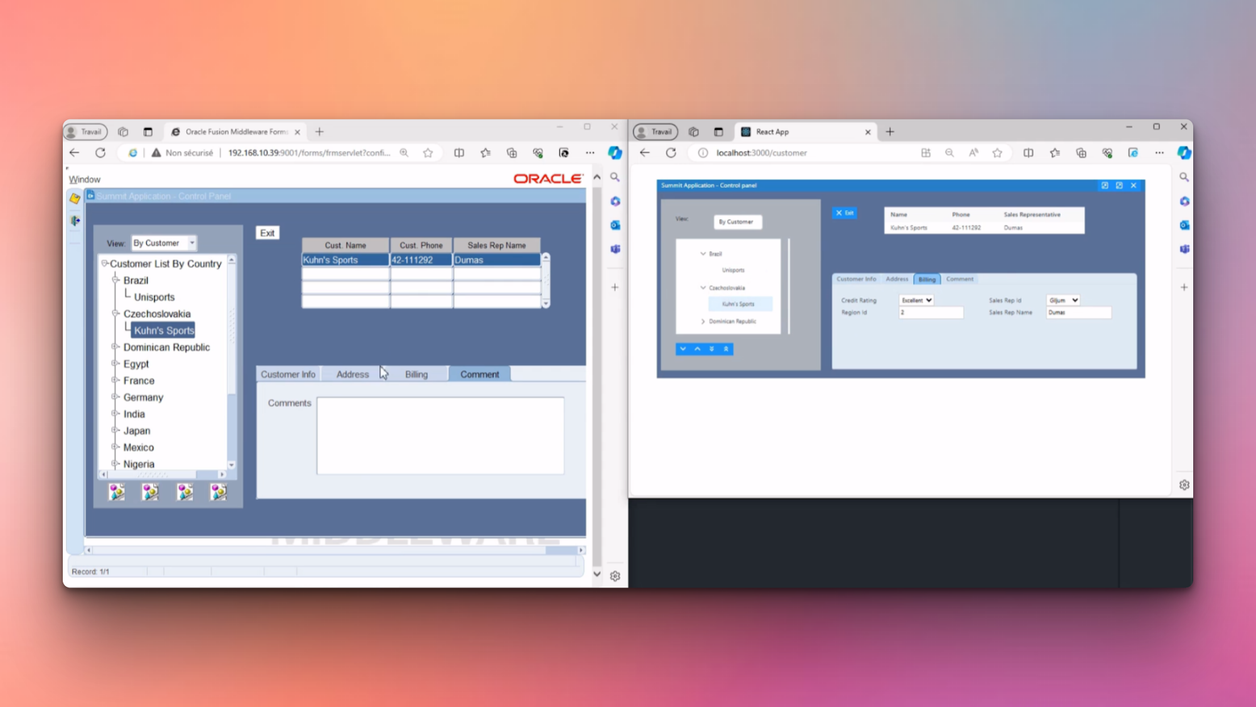Click the favorites star in the Oracle Forms address bar
The width and height of the screenshot is (1256, 707).
click(428, 152)
